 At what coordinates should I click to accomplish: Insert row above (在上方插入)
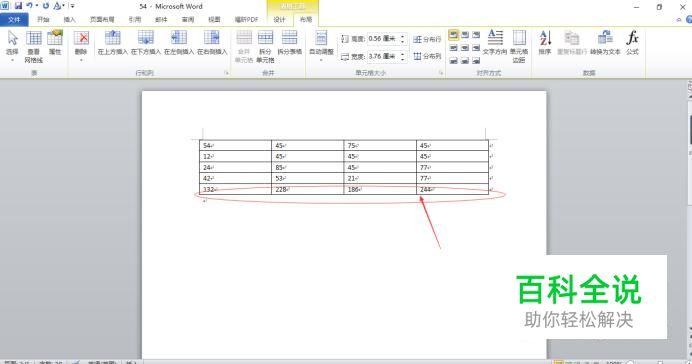(113, 43)
